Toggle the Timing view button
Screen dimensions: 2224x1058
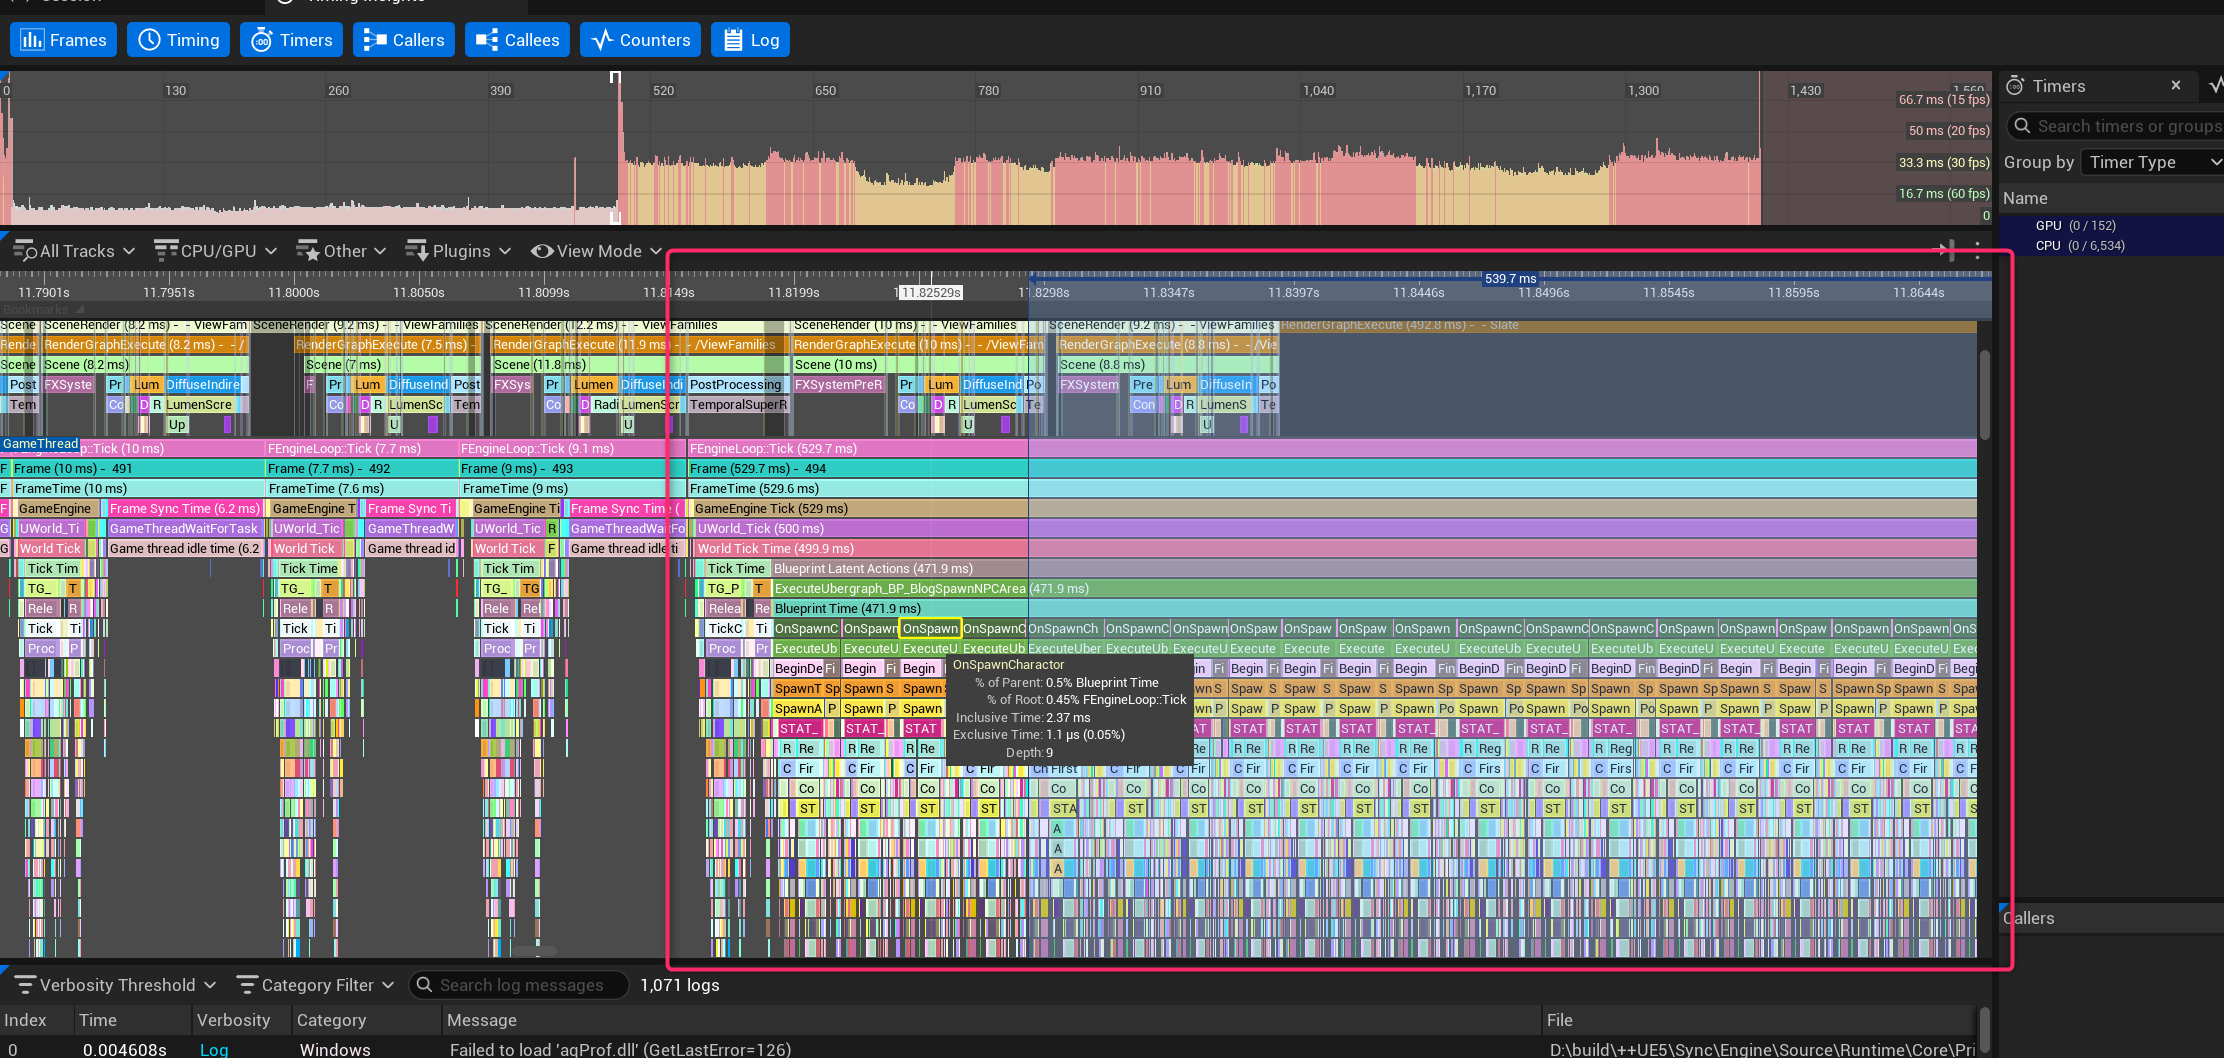point(178,40)
